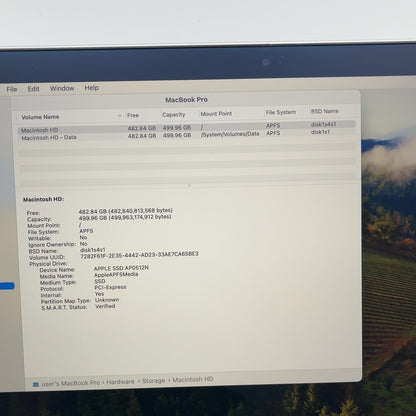Screen dimensions: 416x416
Task: Click Macintosh HD in the path bar
Action: click(x=193, y=379)
